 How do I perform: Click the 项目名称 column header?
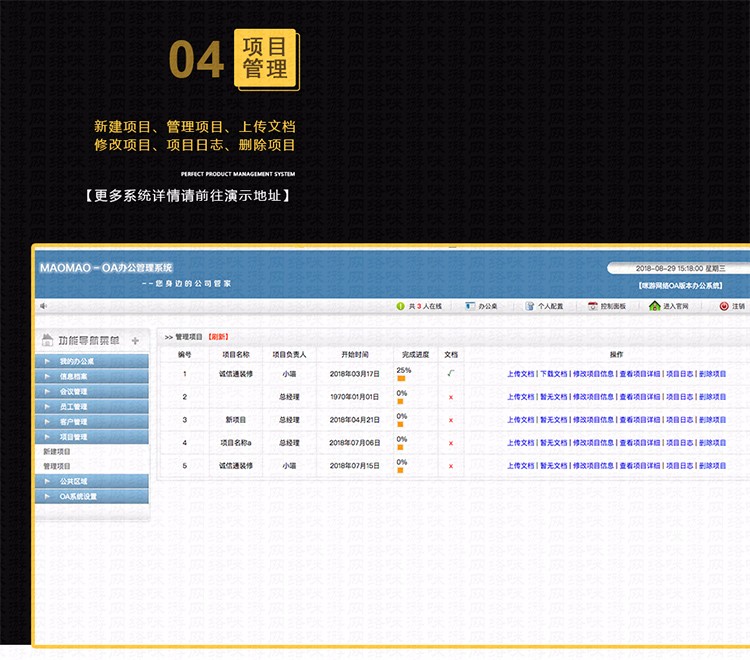click(236, 354)
